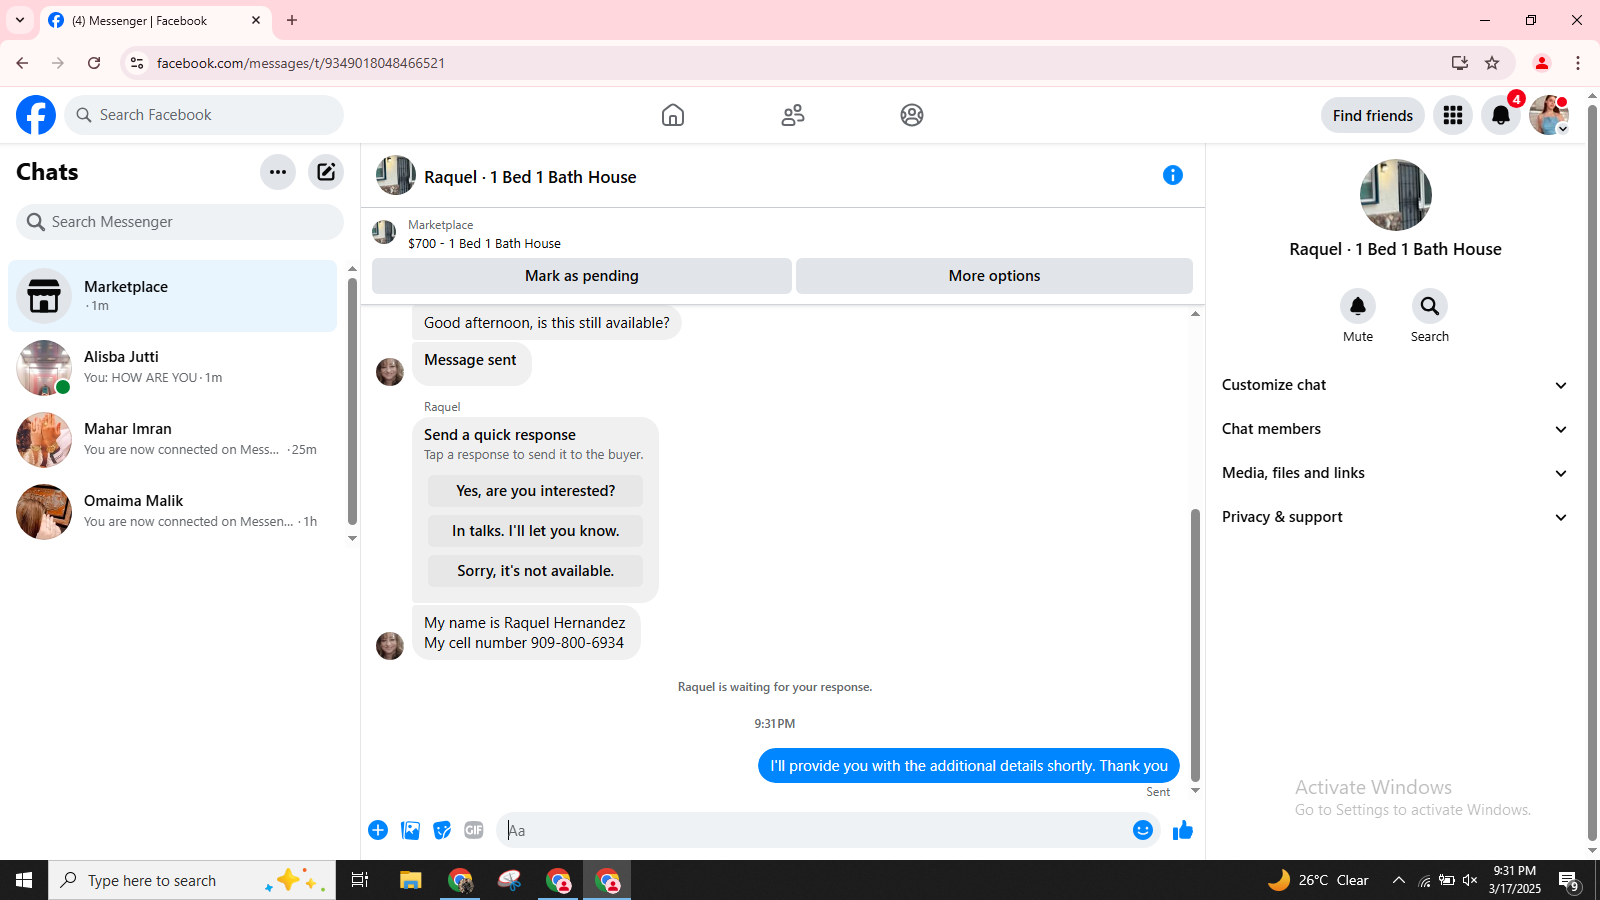The width and height of the screenshot is (1600, 900).
Task: Send quick reply 'Sorry, it's not available.'
Action: click(536, 571)
